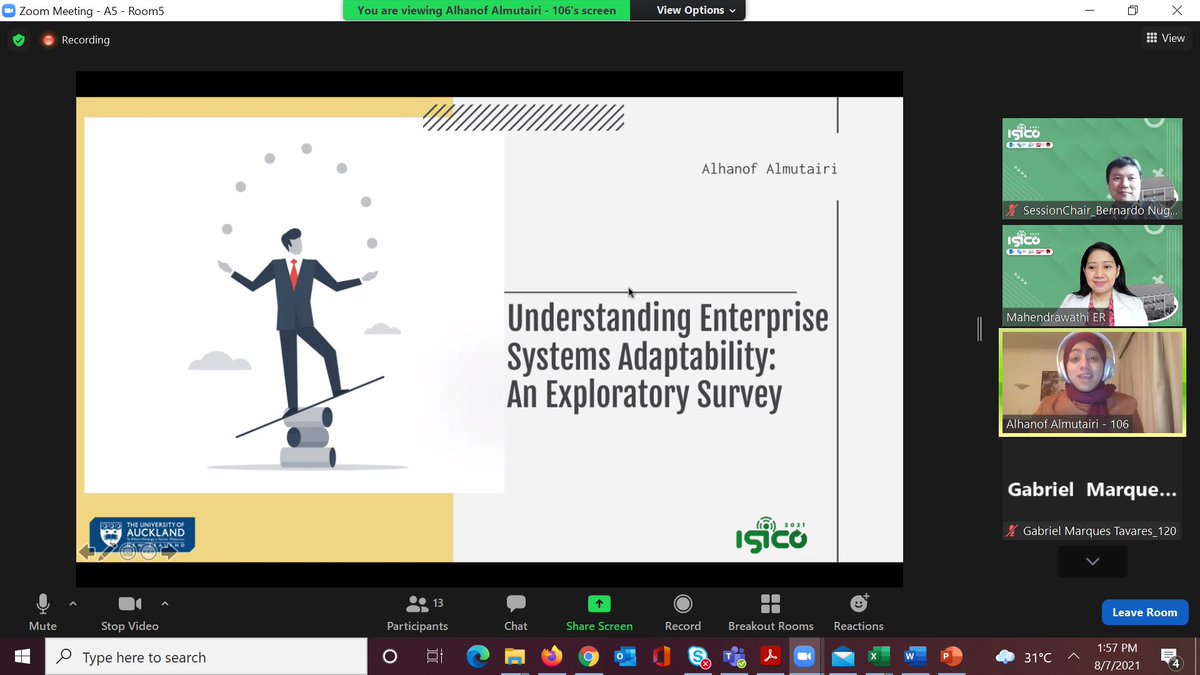Open Breakout Rooms

pos(771,612)
